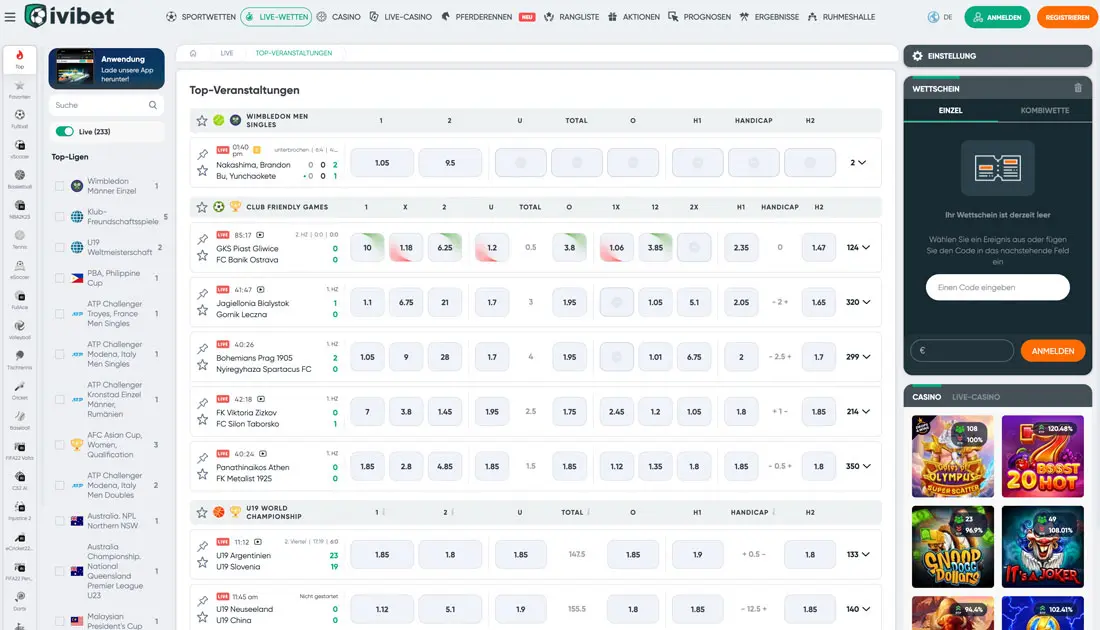Check Wimbledon Männer Einzel league
This screenshot has height=630, width=1100.
tap(60, 186)
